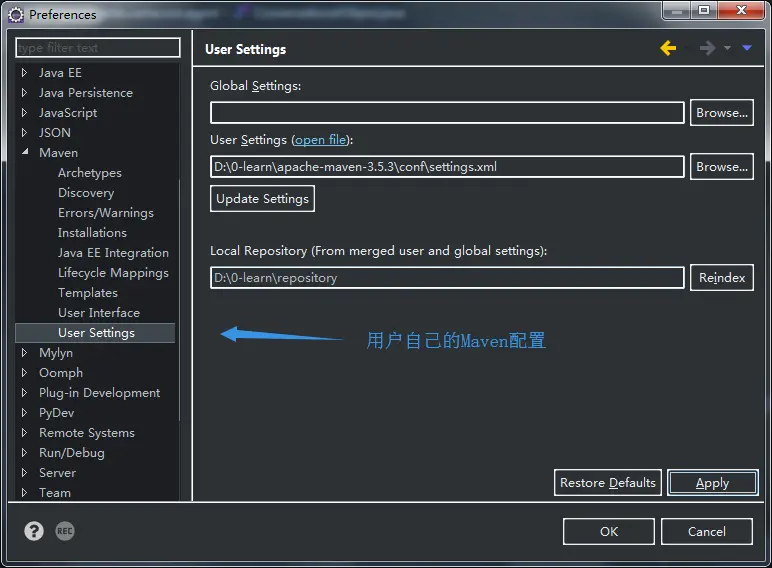The height and width of the screenshot is (568, 772).
Task: Expand the Mylyn node
Action: [24, 352]
